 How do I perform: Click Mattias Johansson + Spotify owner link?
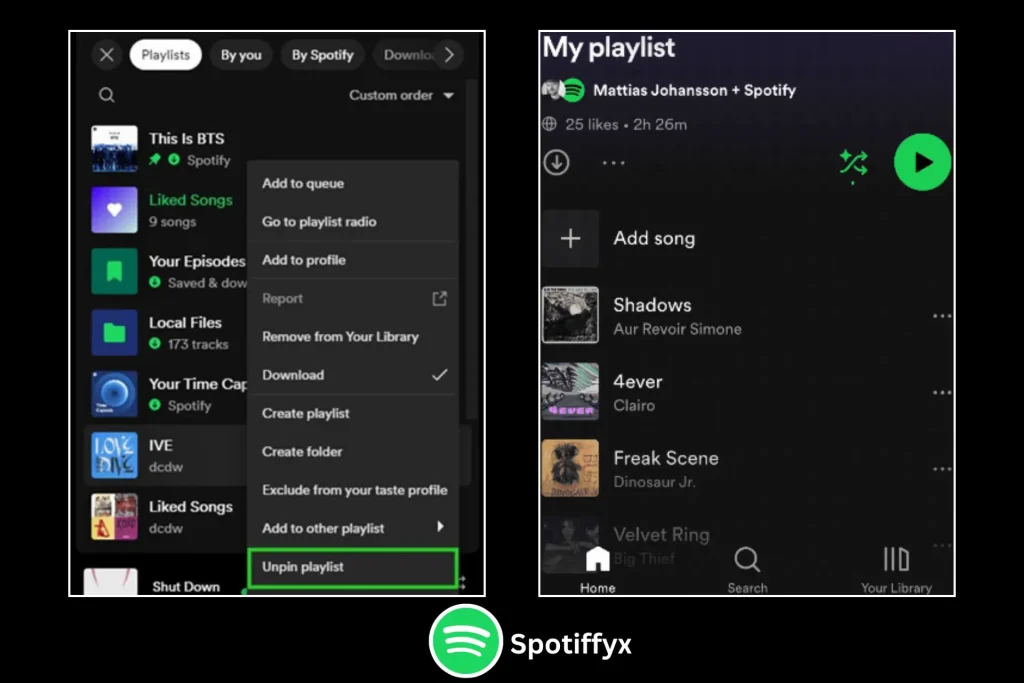pos(694,91)
